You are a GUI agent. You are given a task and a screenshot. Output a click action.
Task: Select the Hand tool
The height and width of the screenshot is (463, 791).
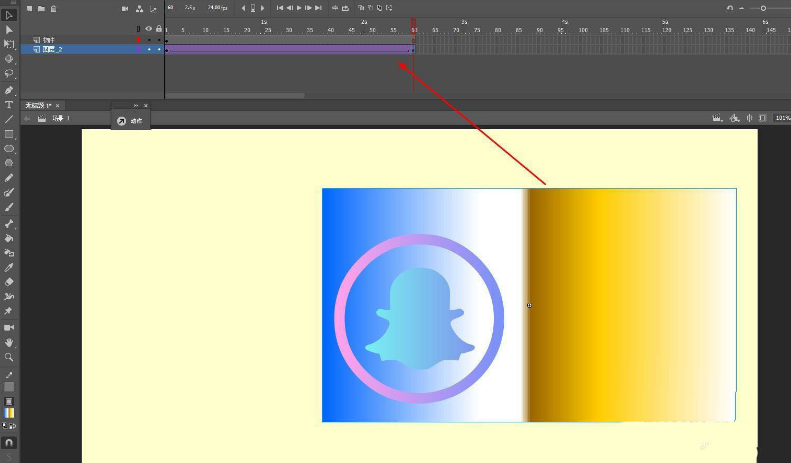[9, 342]
